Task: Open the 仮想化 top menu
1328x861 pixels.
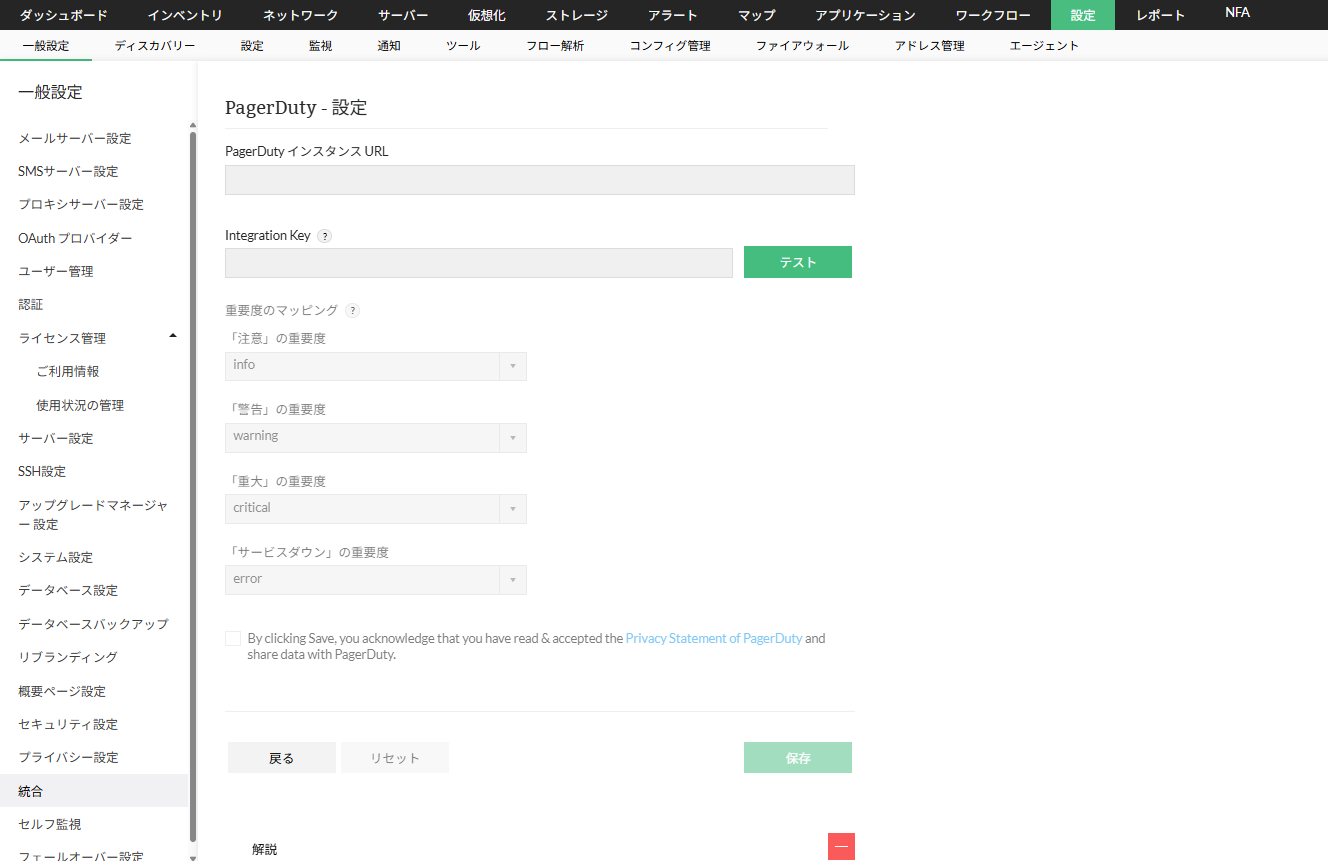Action: tap(487, 15)
